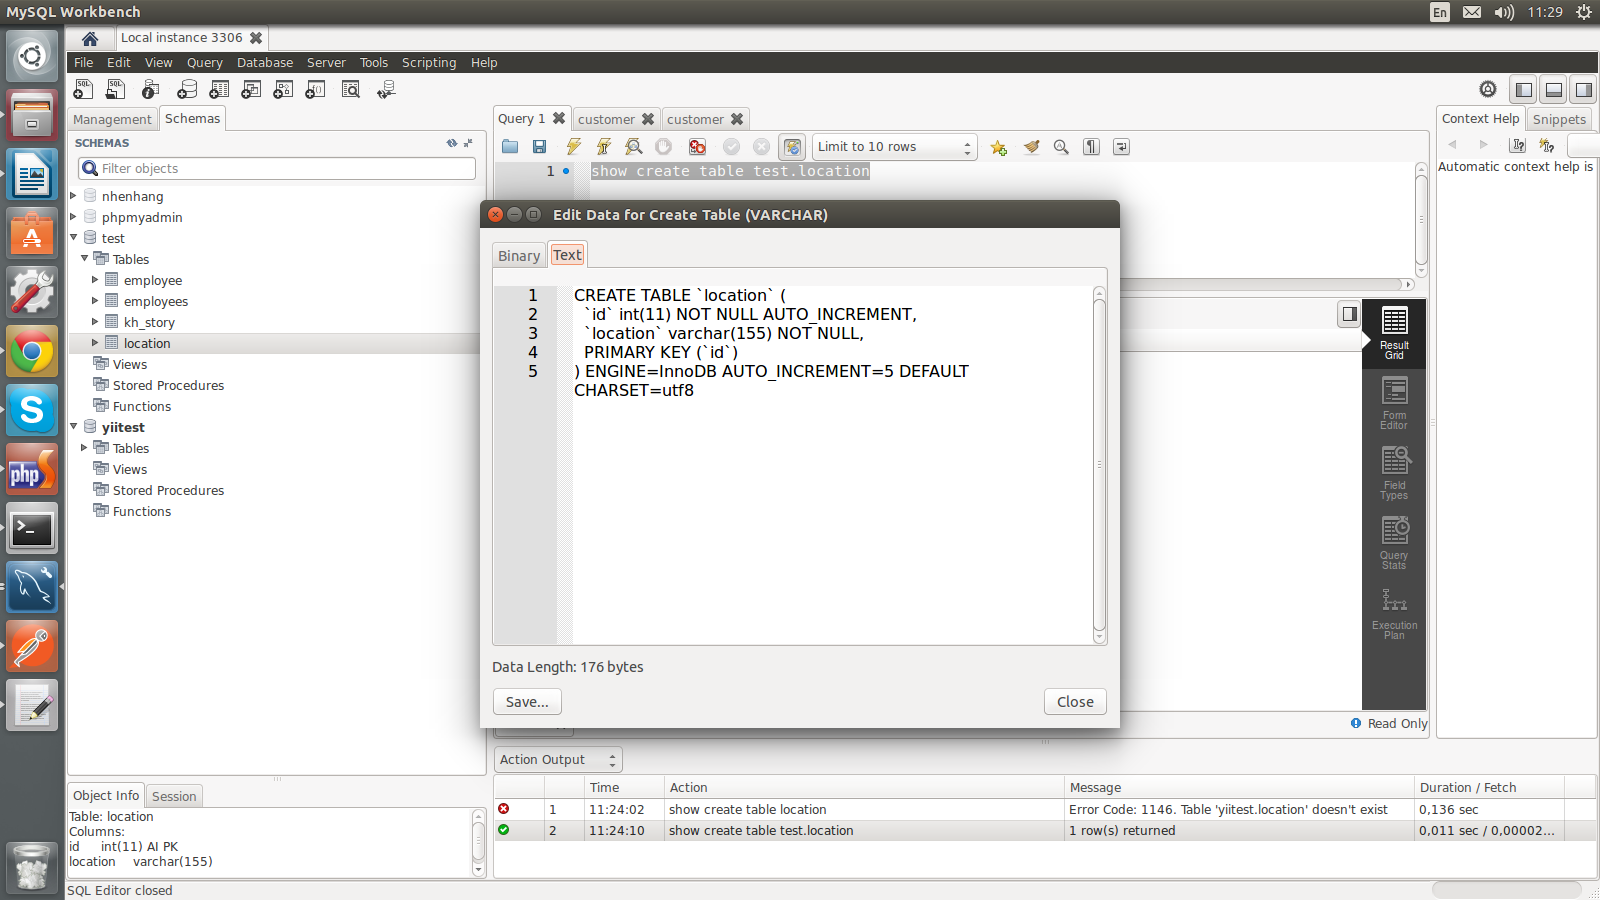Toggle the result wrap cell panel button

click(1350, 314)
